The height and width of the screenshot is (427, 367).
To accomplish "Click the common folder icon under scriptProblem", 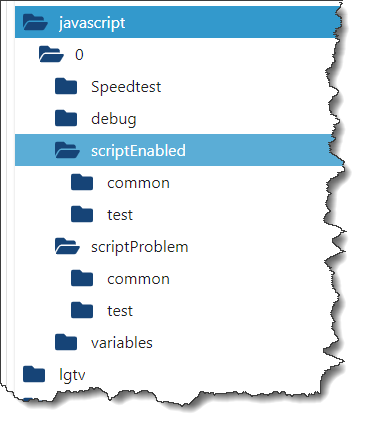I will [82, 278].
